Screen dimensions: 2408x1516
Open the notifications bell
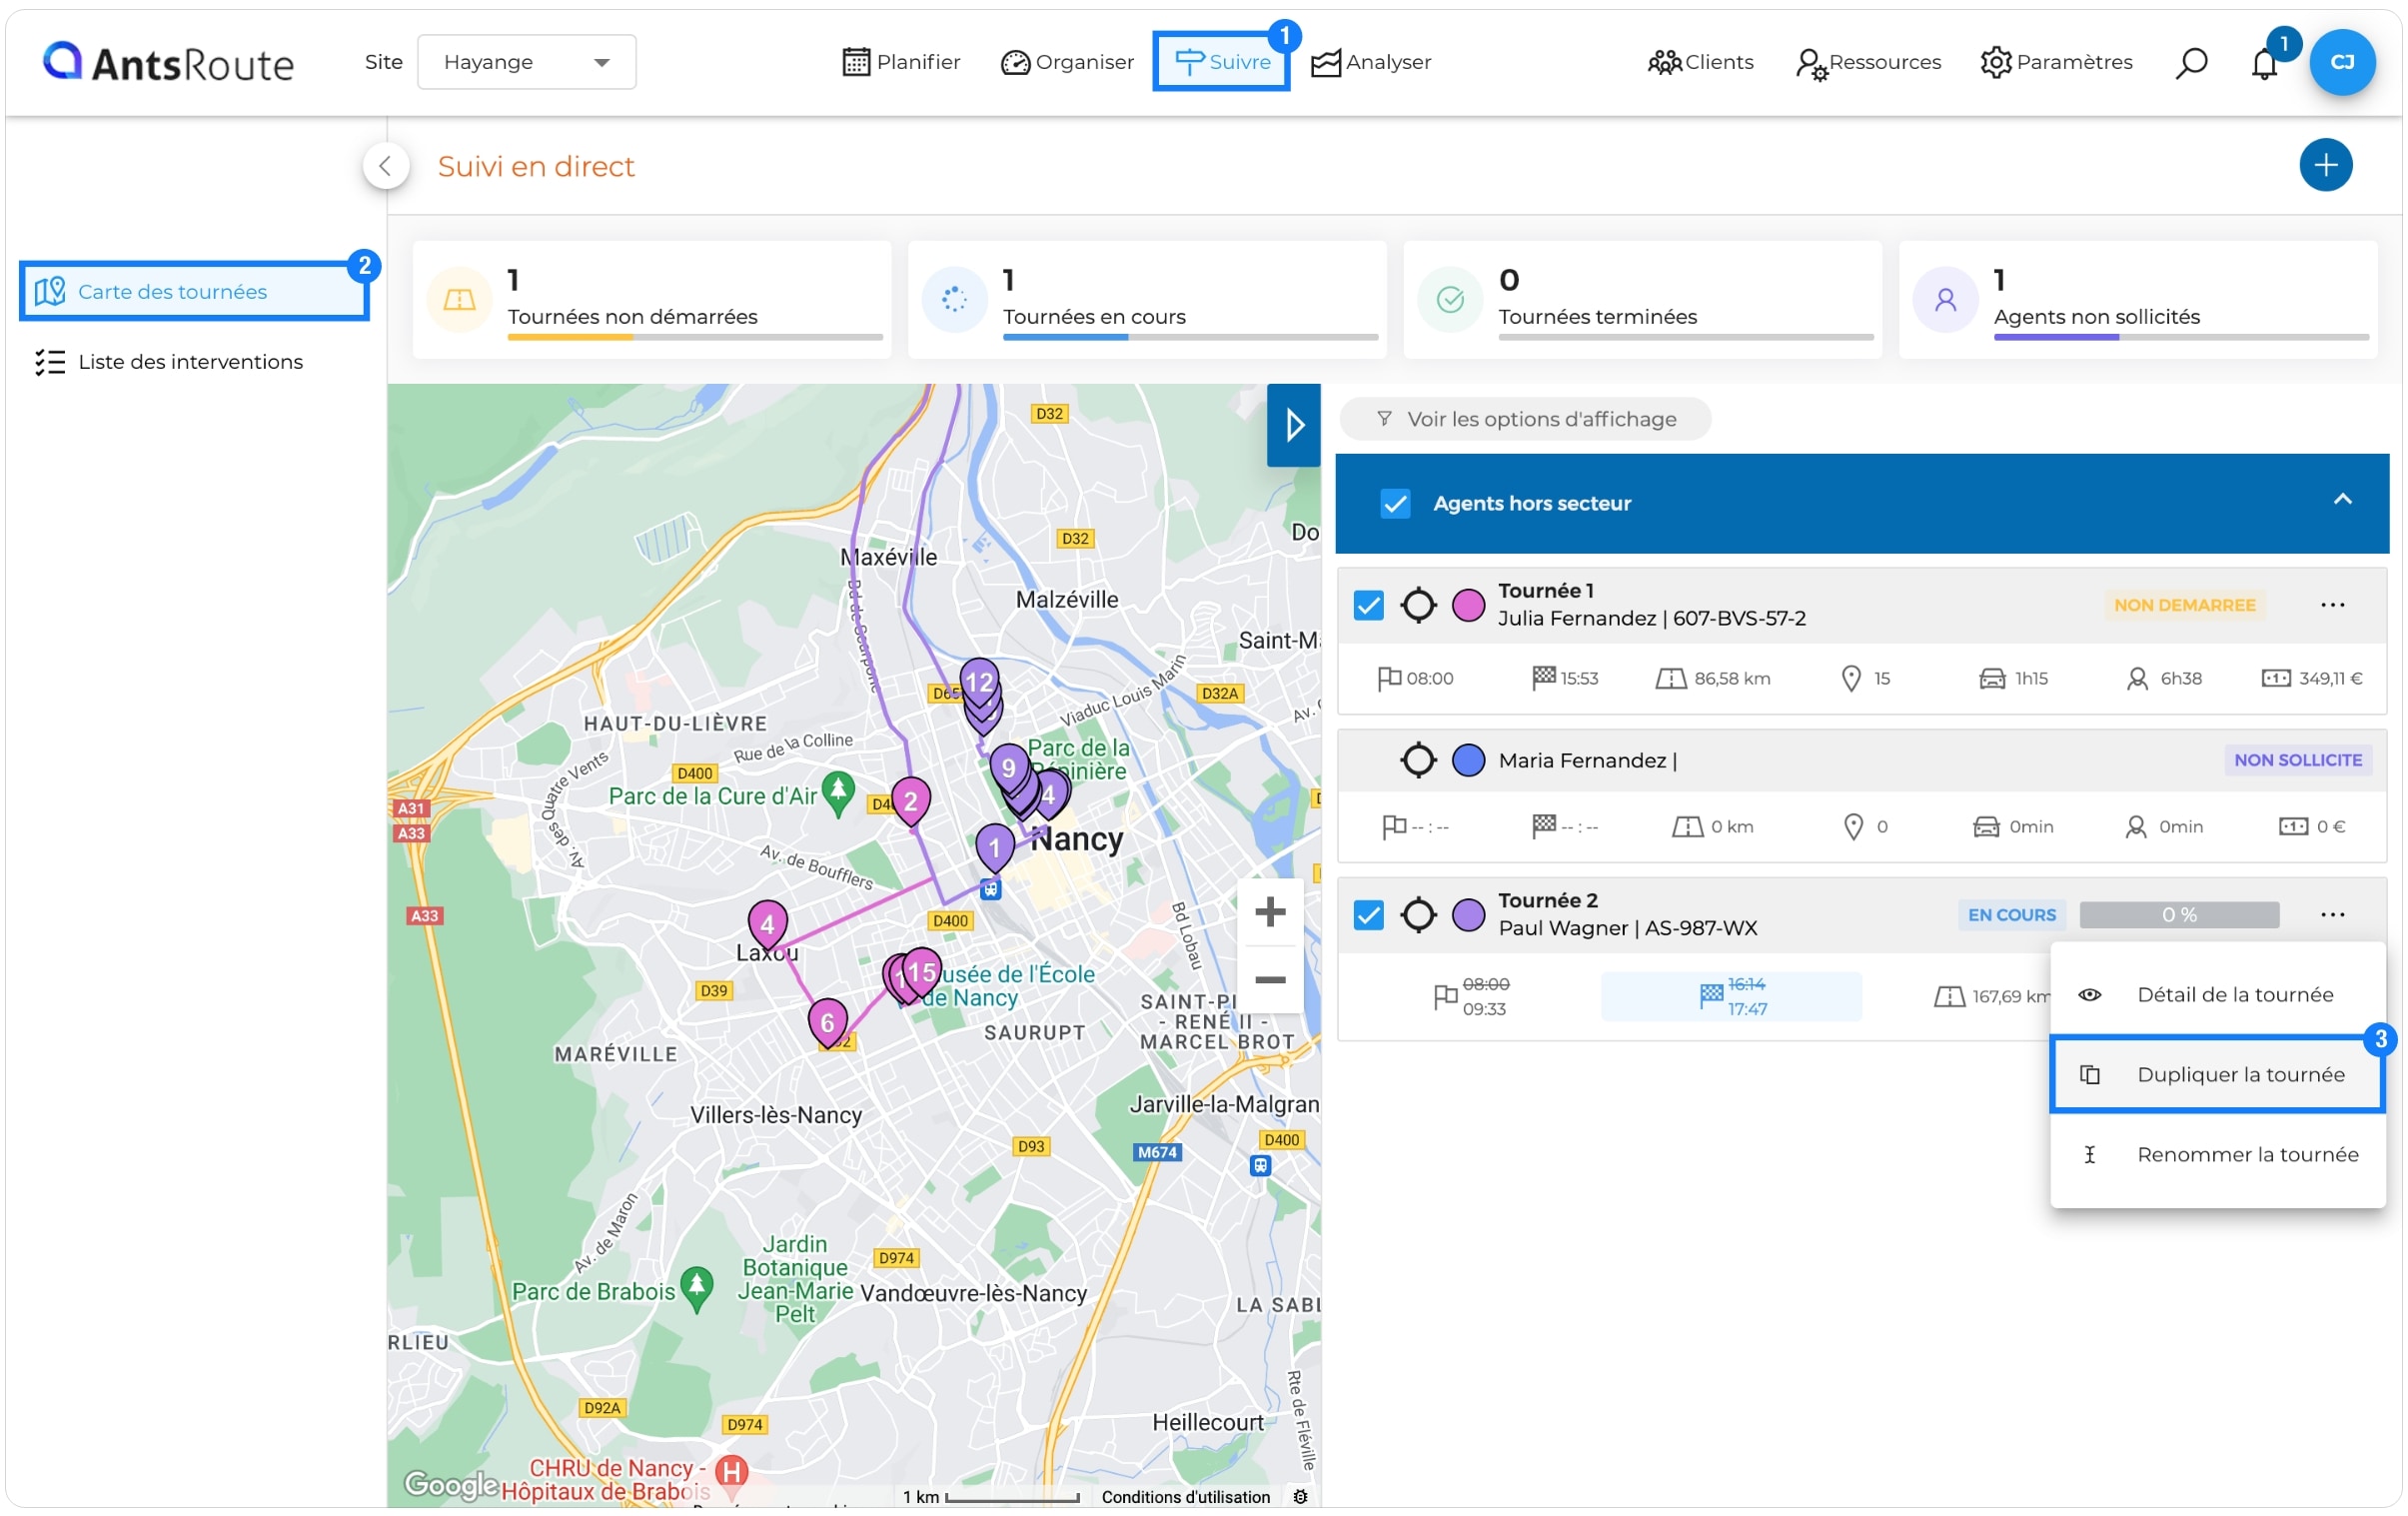[x=2264, y=64]
